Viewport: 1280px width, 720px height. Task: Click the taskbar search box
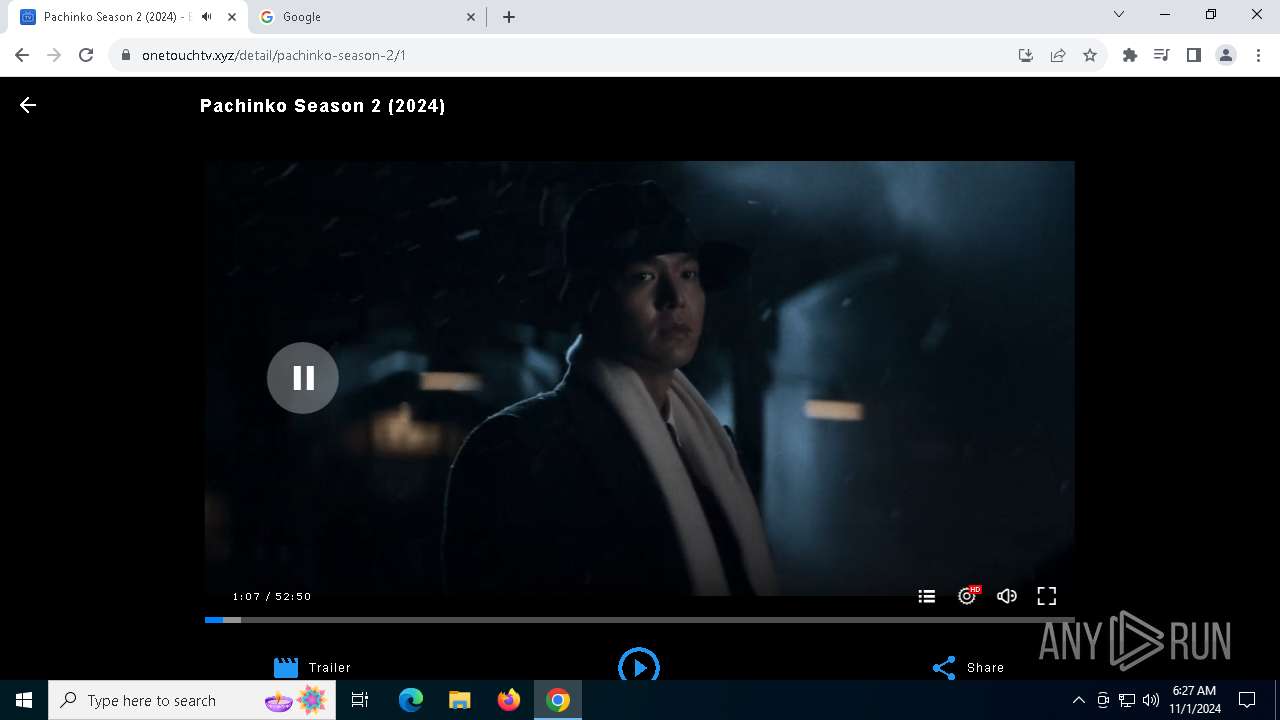(194, 700)
